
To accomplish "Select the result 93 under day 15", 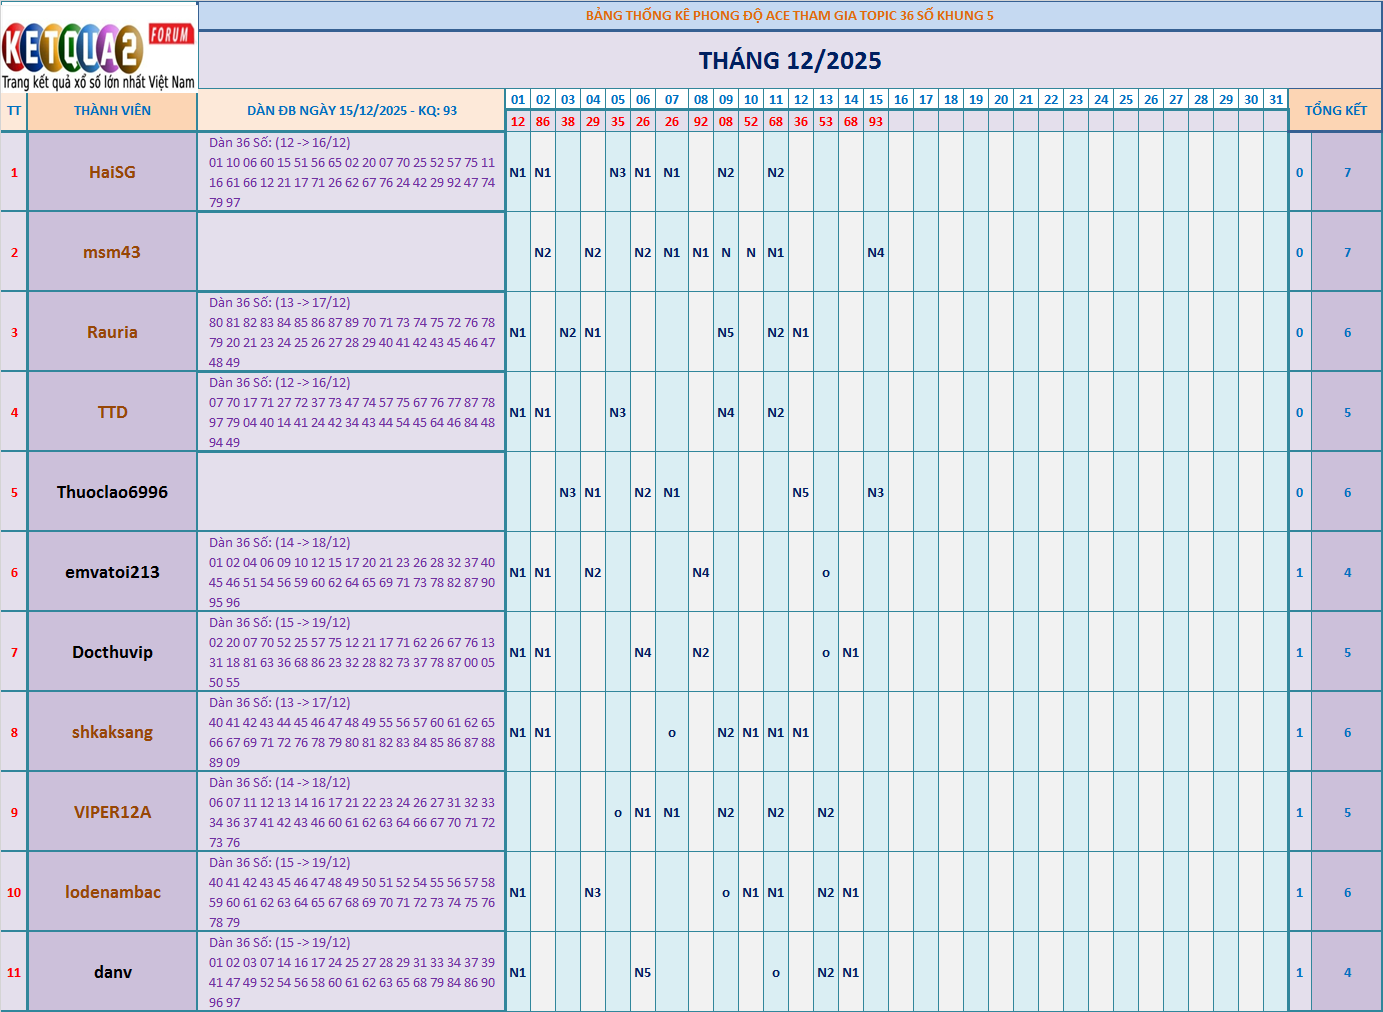I will (875, 122).
